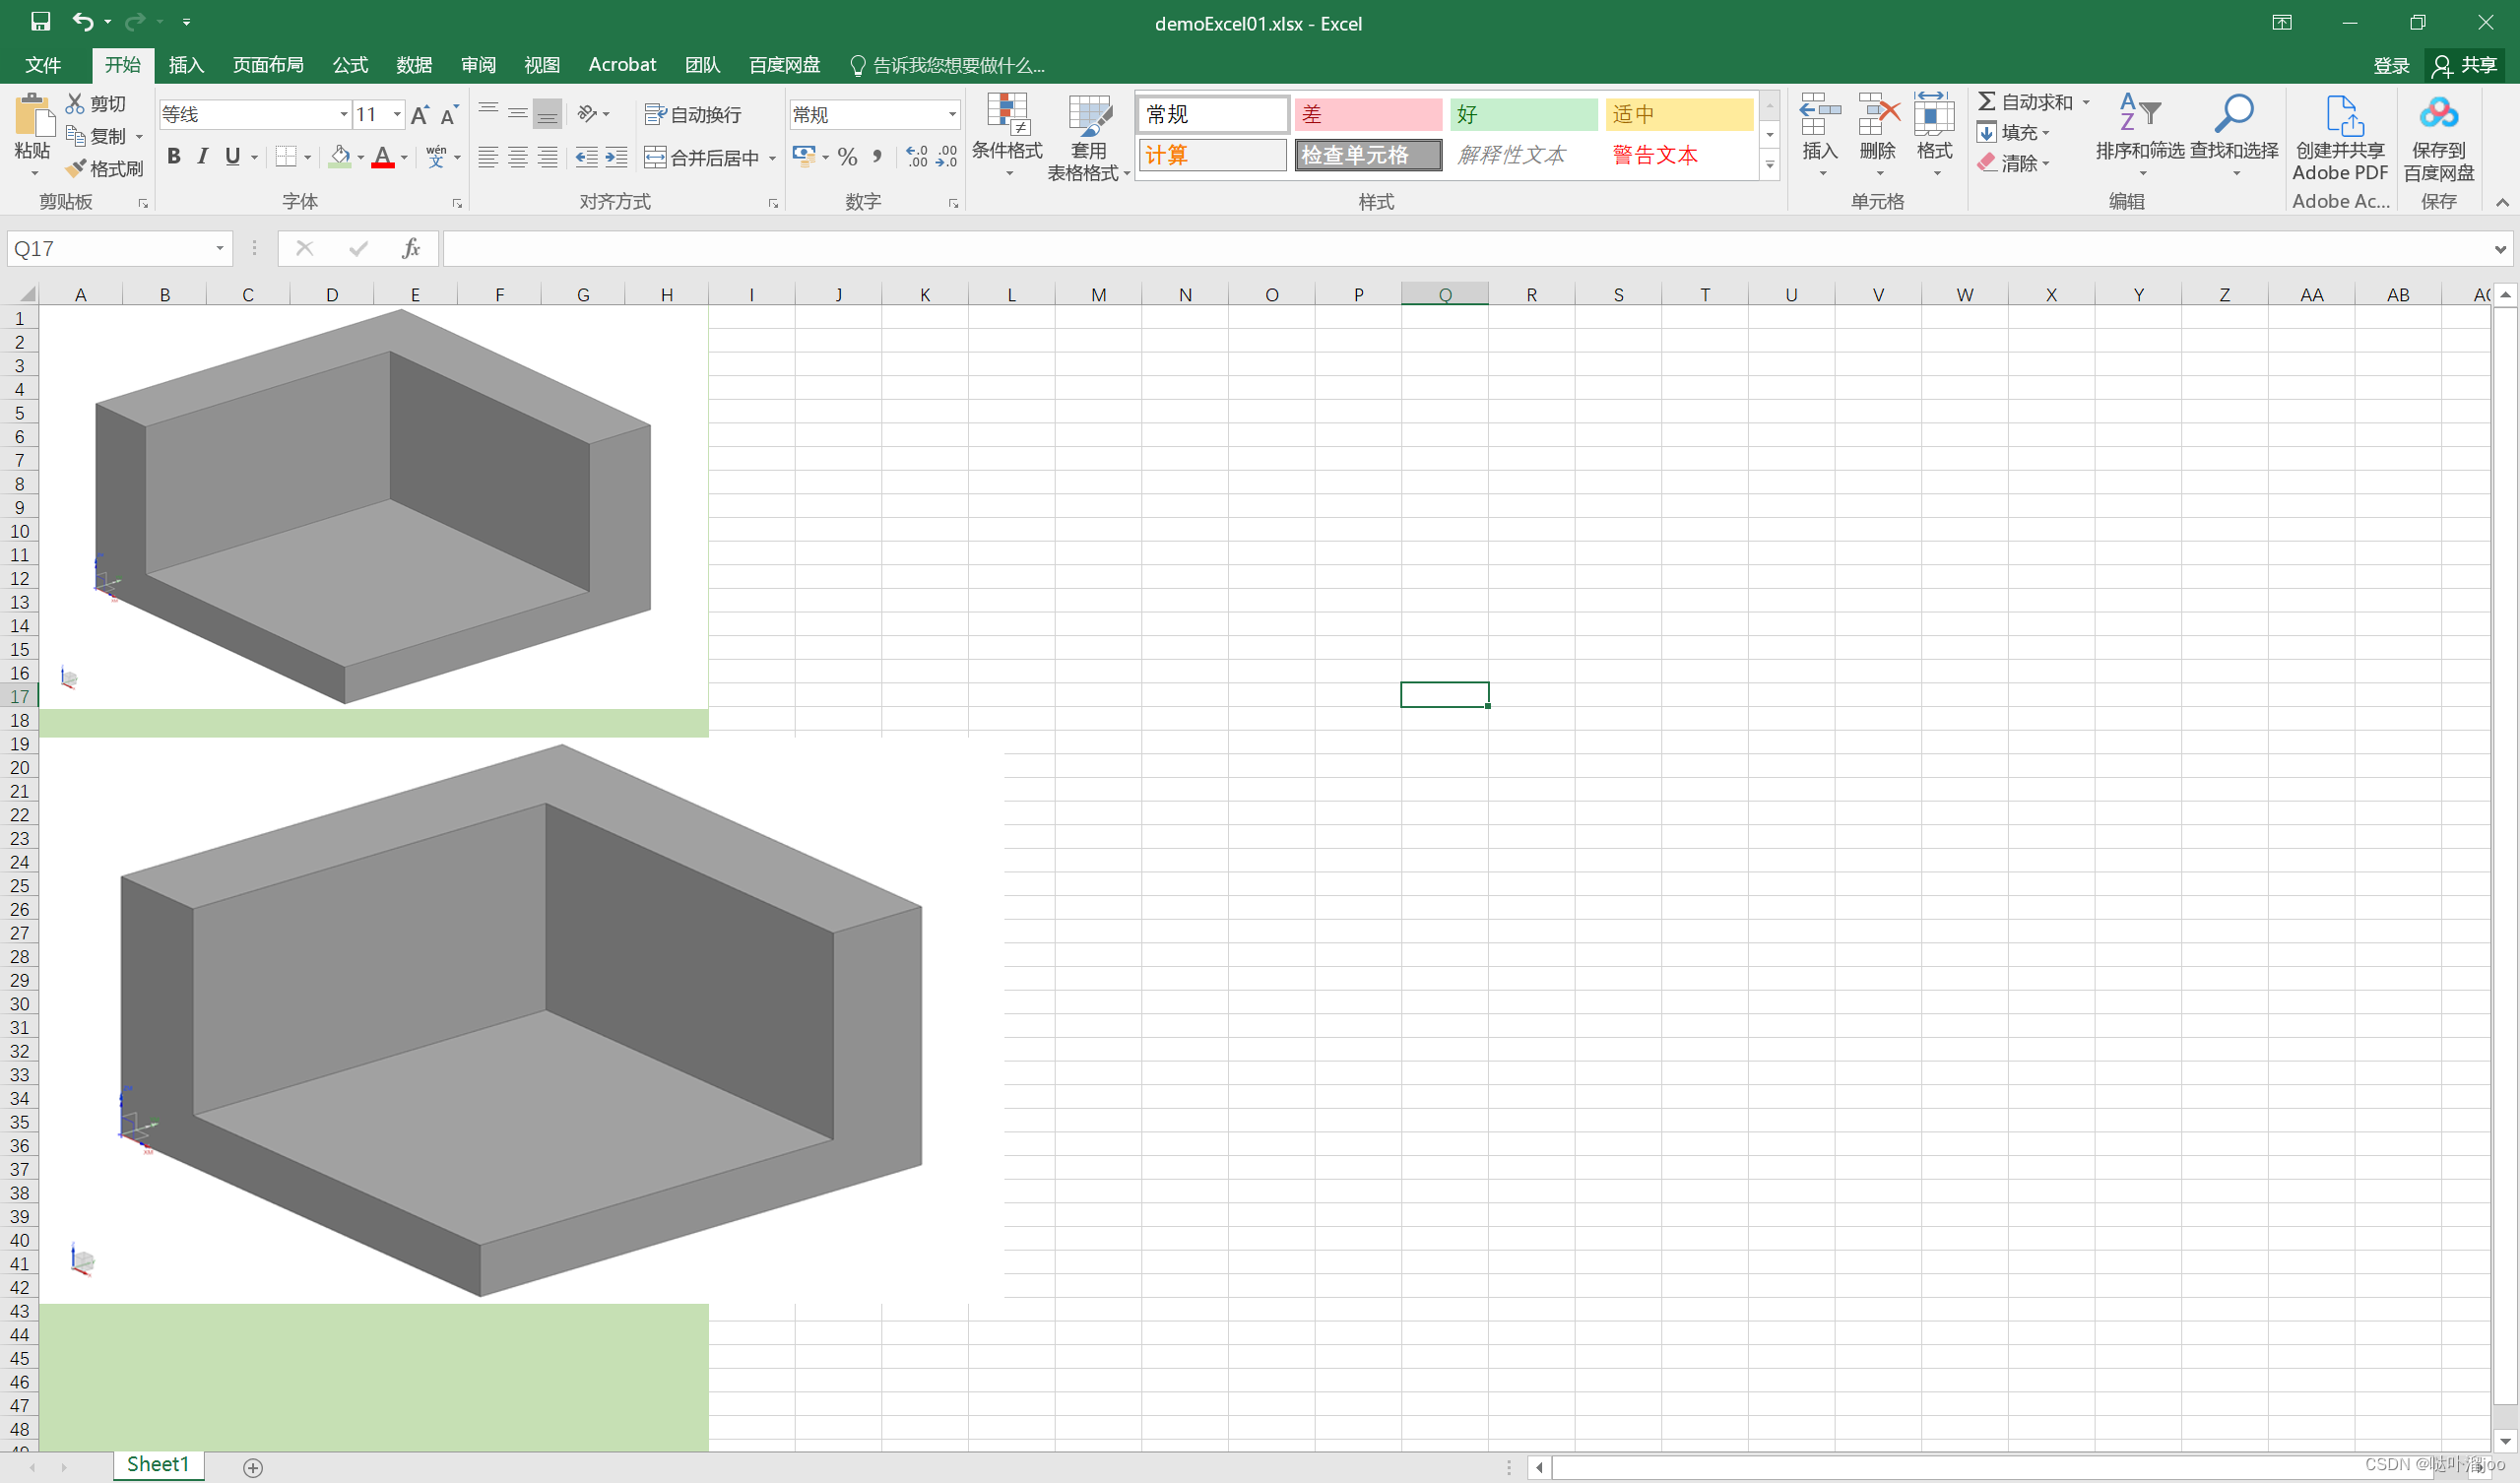Click the Save to Baidu Netdisk icon

(2438, 115)
